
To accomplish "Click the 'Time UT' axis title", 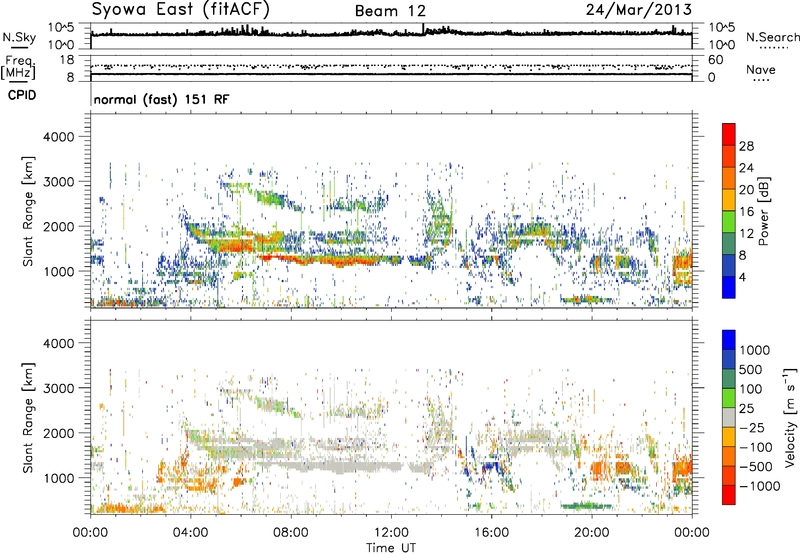I will tap(391, 548).
